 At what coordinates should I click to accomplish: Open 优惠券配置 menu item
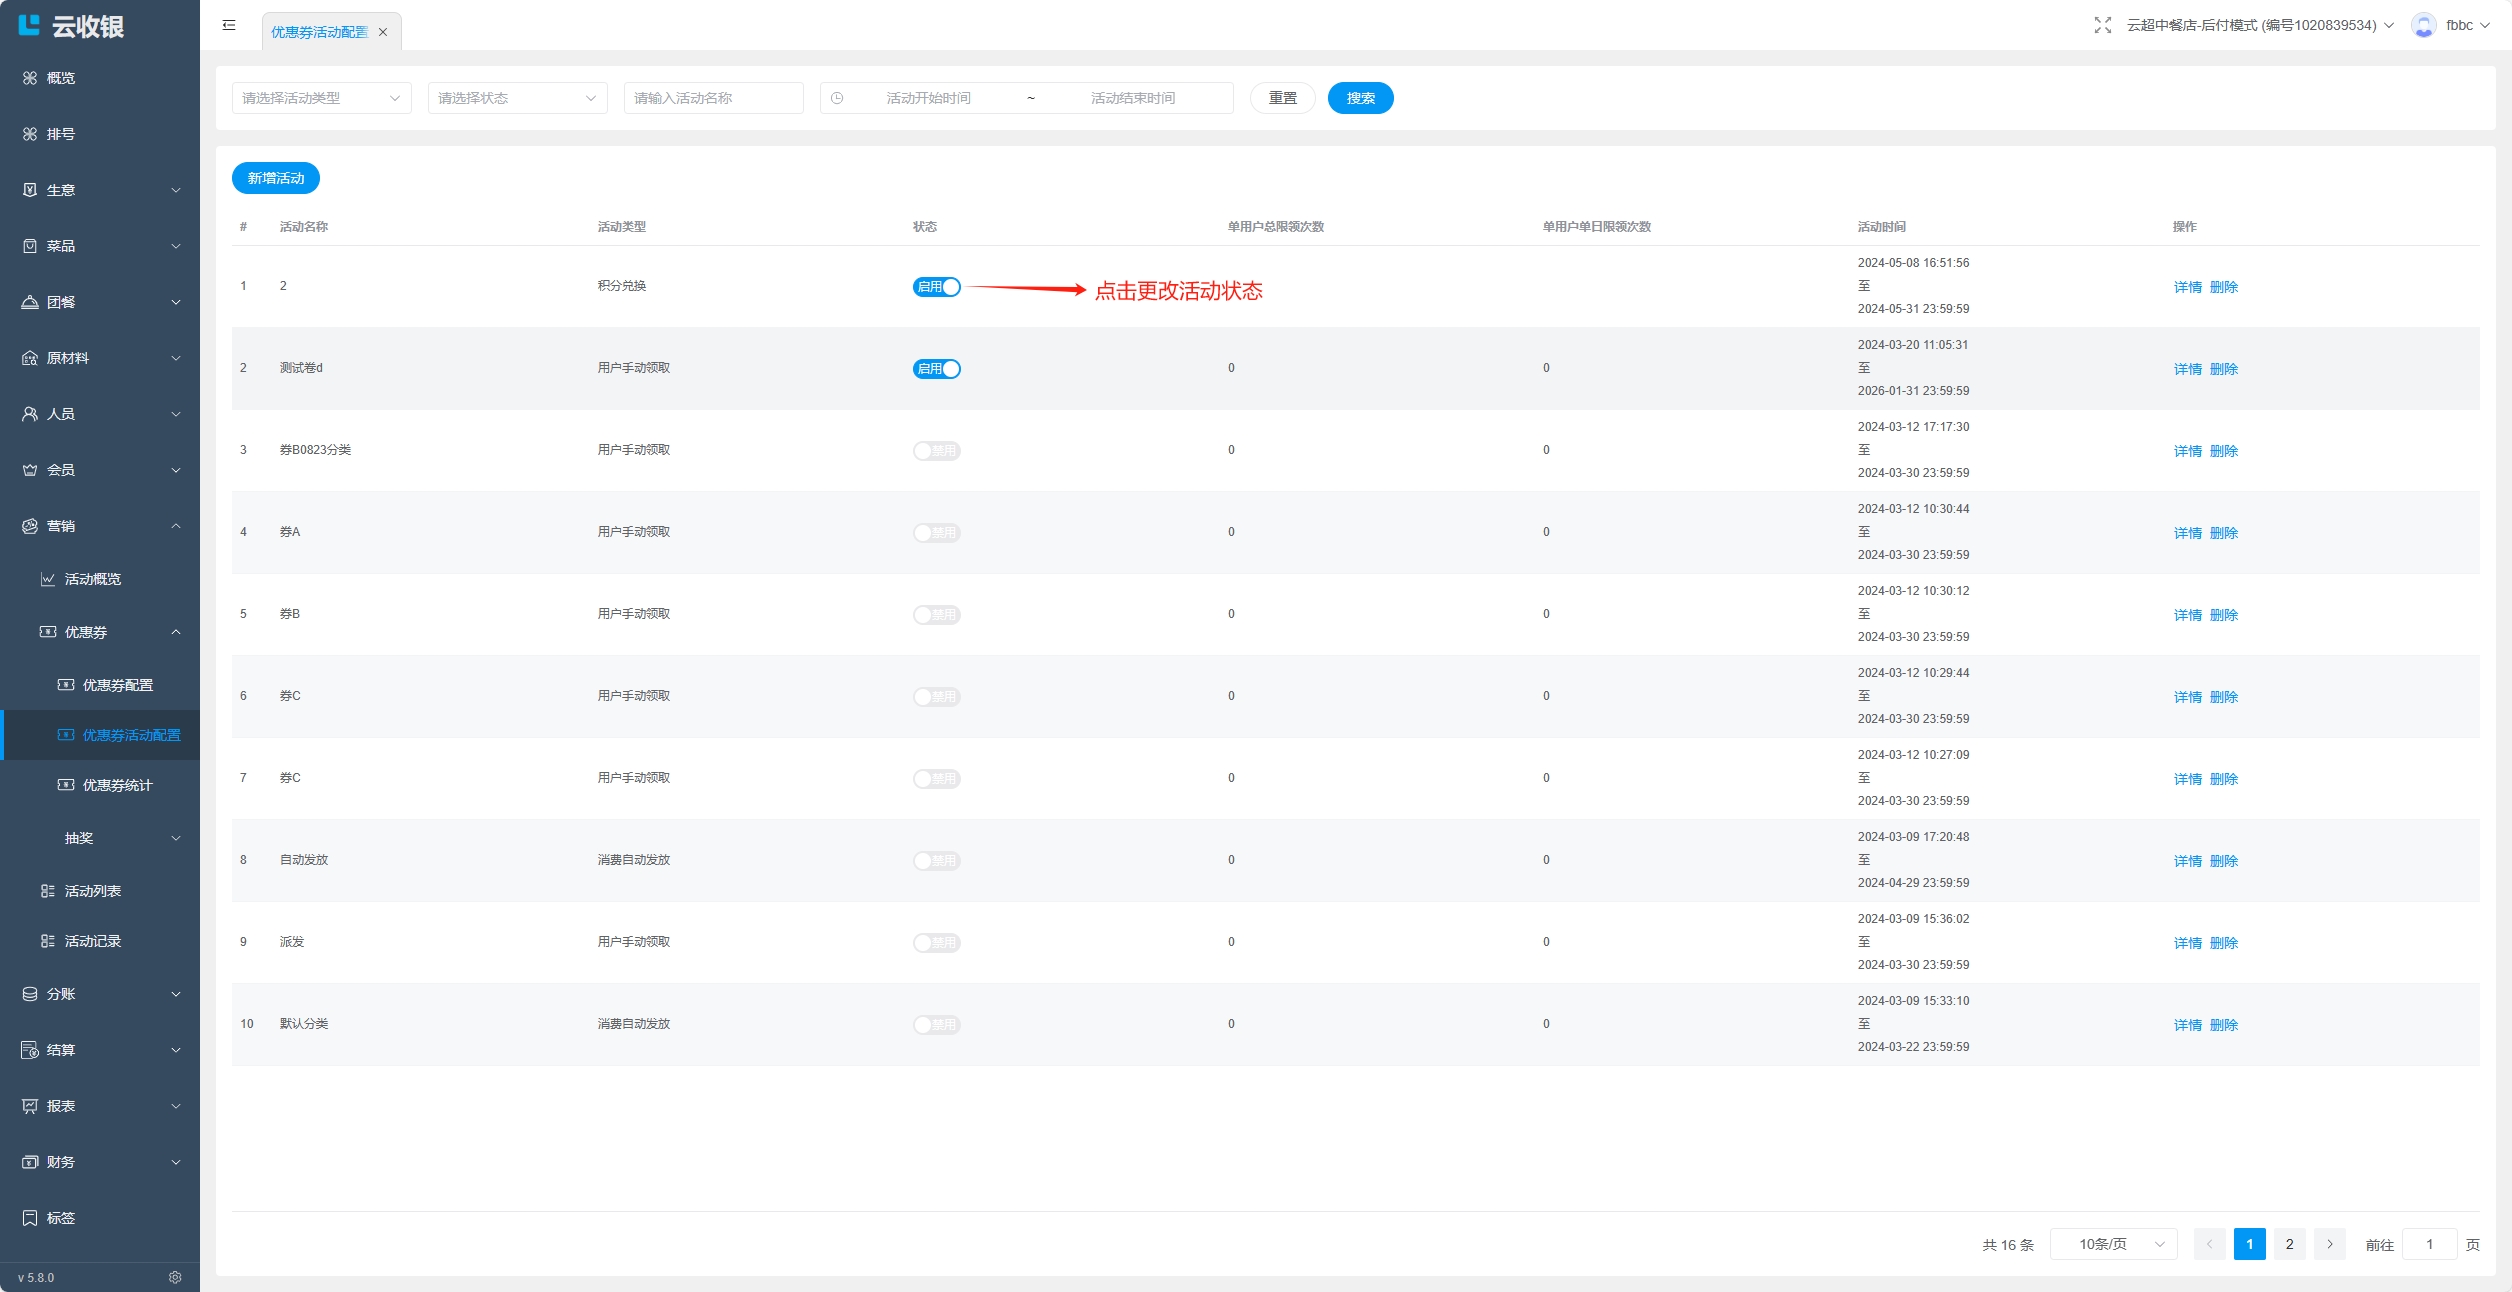[x=117, y=685]
